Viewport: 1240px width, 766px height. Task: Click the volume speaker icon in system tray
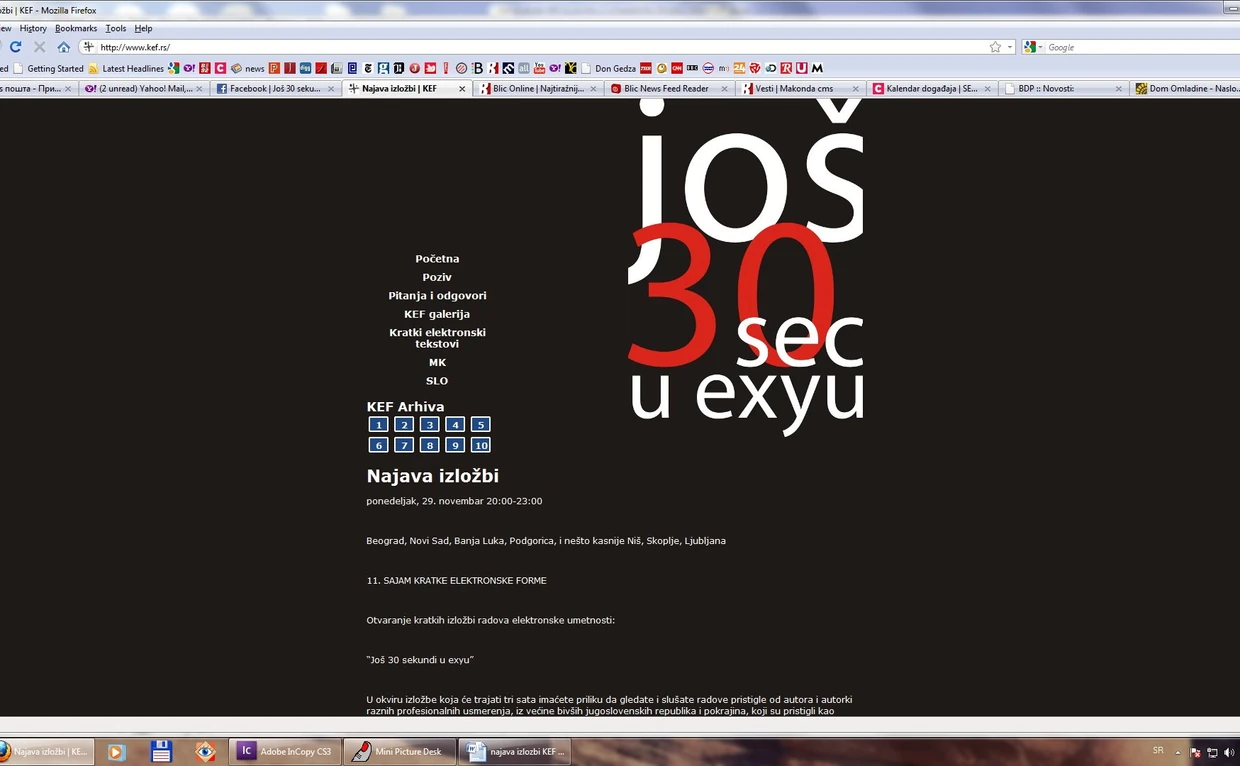(x=1229, y=752)
